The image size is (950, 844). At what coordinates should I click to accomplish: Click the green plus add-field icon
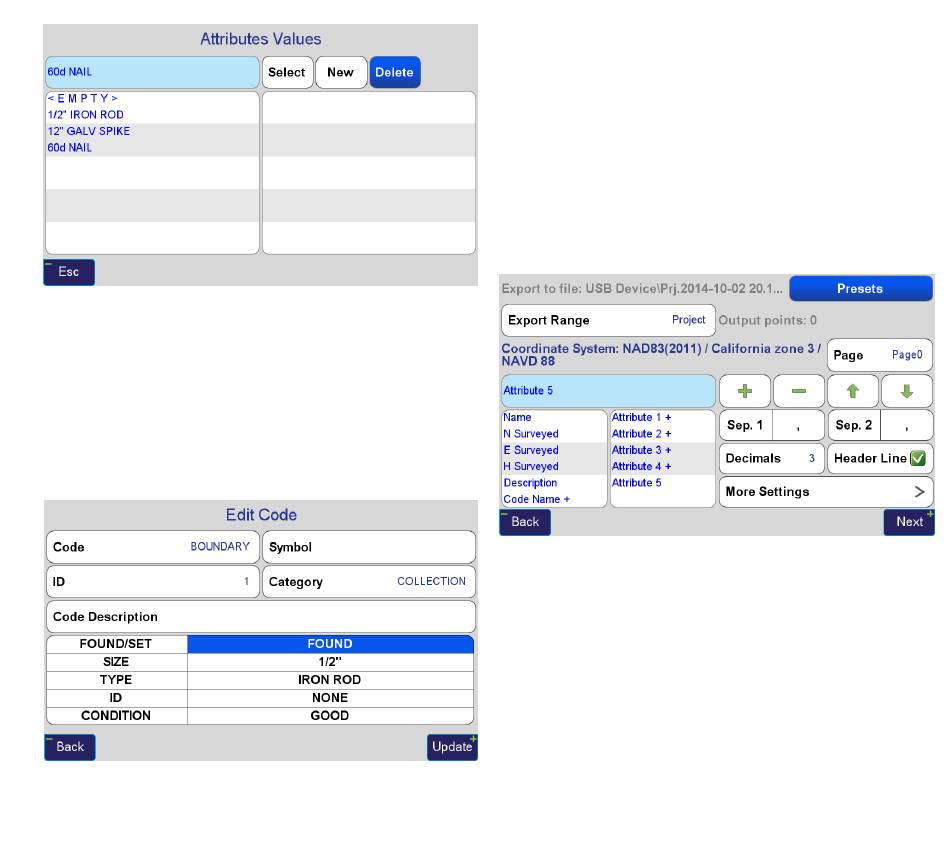[745, 391]
